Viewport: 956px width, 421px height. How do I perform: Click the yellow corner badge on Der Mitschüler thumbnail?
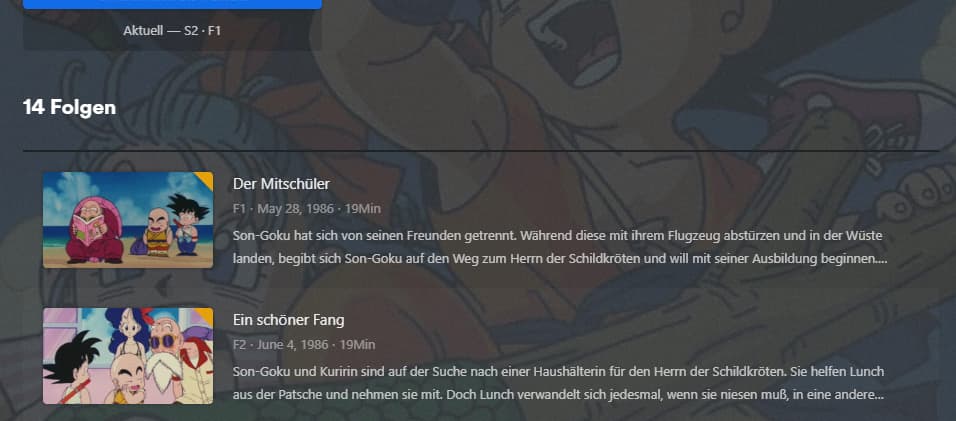click(205, 178)
